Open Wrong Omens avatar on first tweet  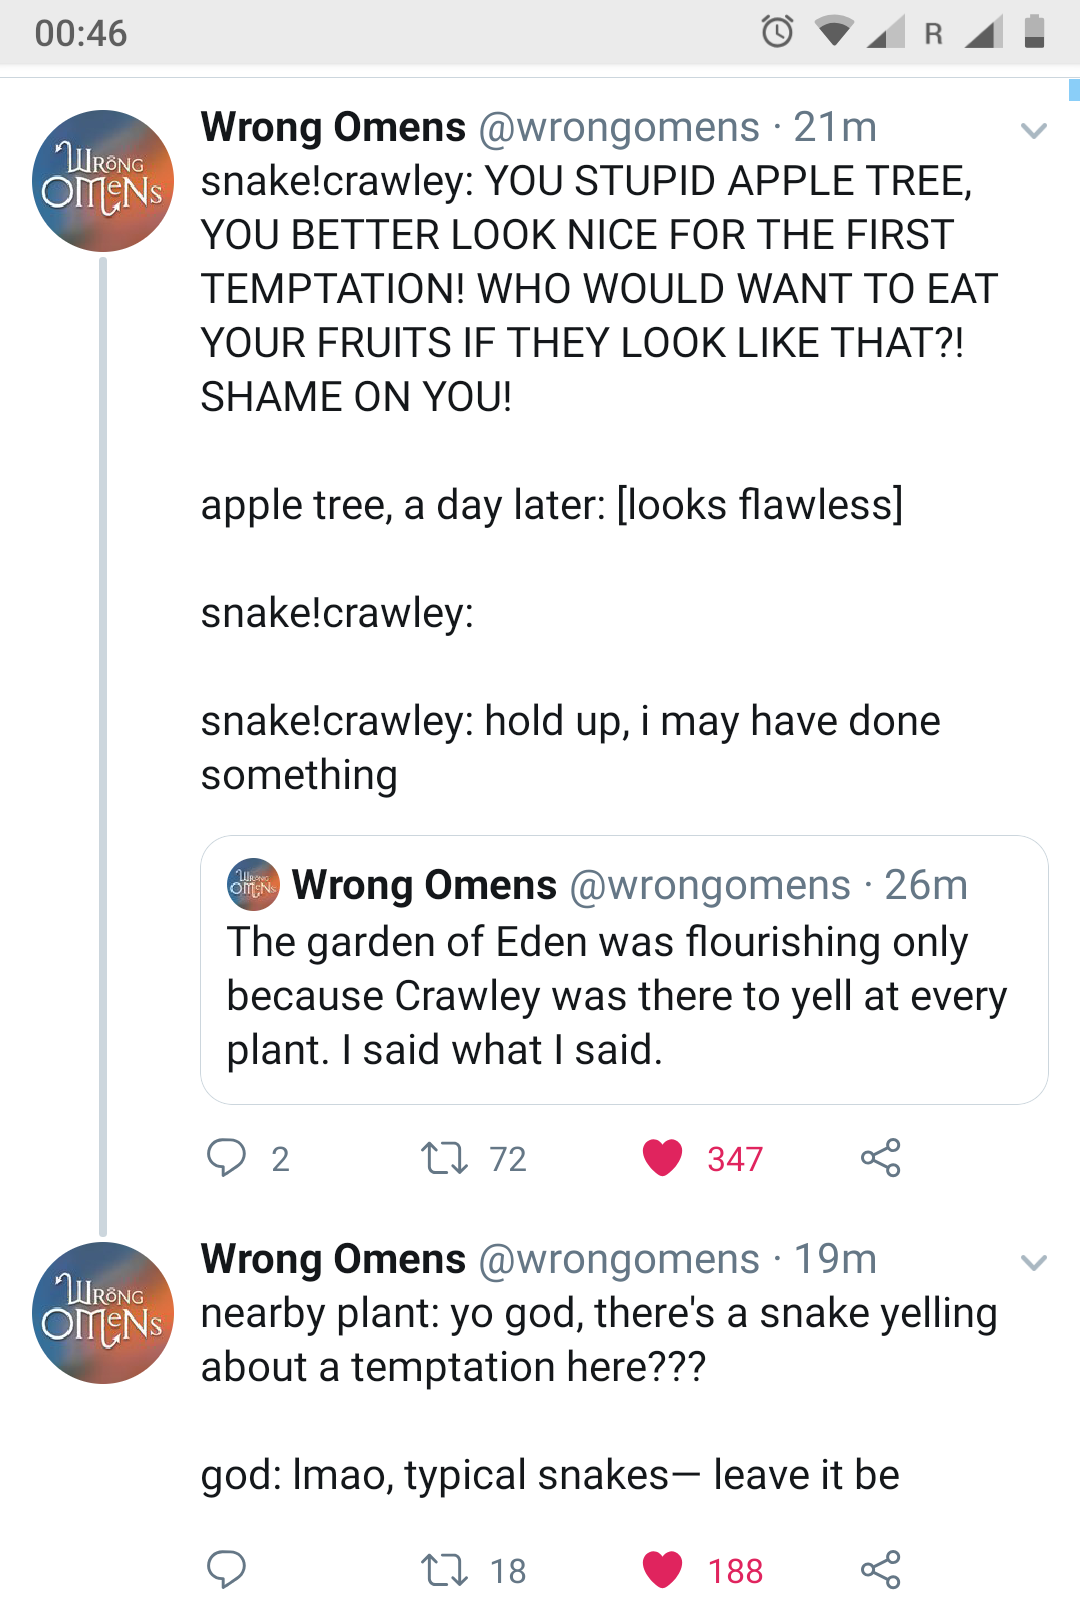coord(103,181)
